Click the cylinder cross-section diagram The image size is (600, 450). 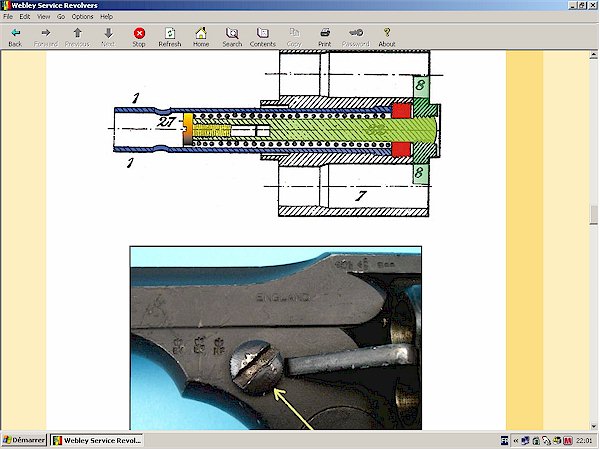tap(276, 134)
